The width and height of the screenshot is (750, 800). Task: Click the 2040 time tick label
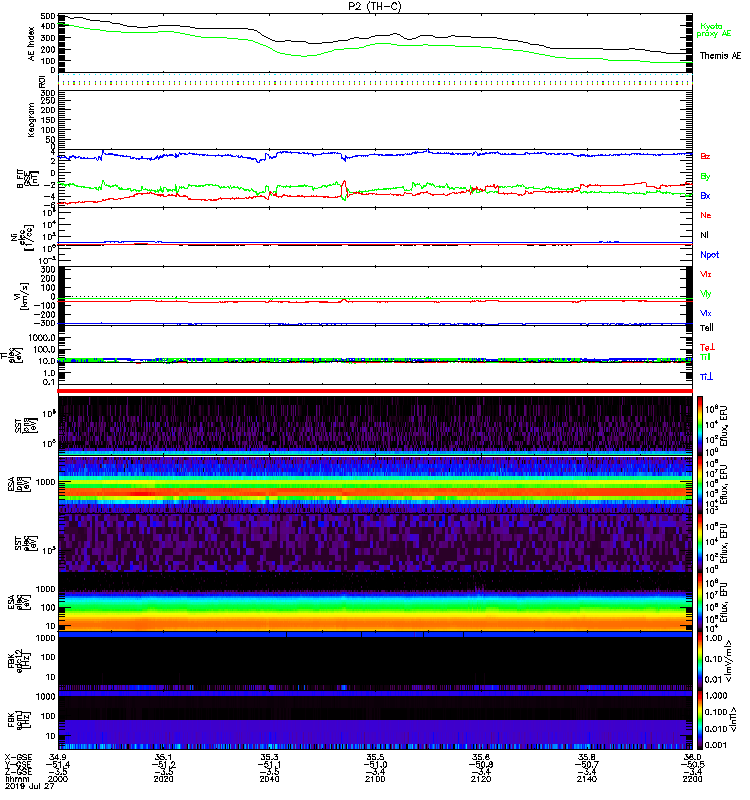[269, 779]
